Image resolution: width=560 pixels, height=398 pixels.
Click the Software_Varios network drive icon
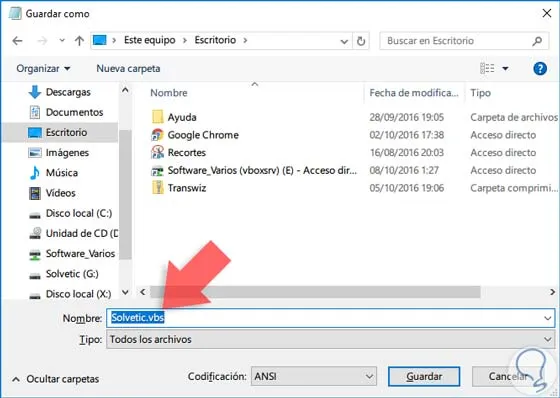click(35, 254)
